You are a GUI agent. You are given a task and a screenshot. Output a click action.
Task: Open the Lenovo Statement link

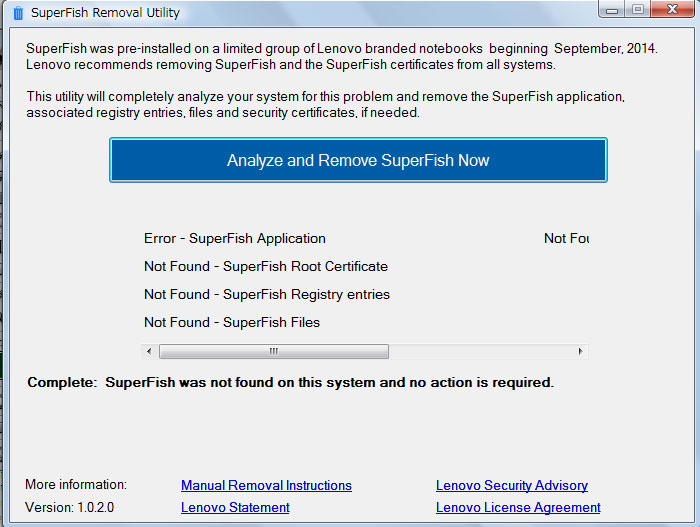pos(235,508)
